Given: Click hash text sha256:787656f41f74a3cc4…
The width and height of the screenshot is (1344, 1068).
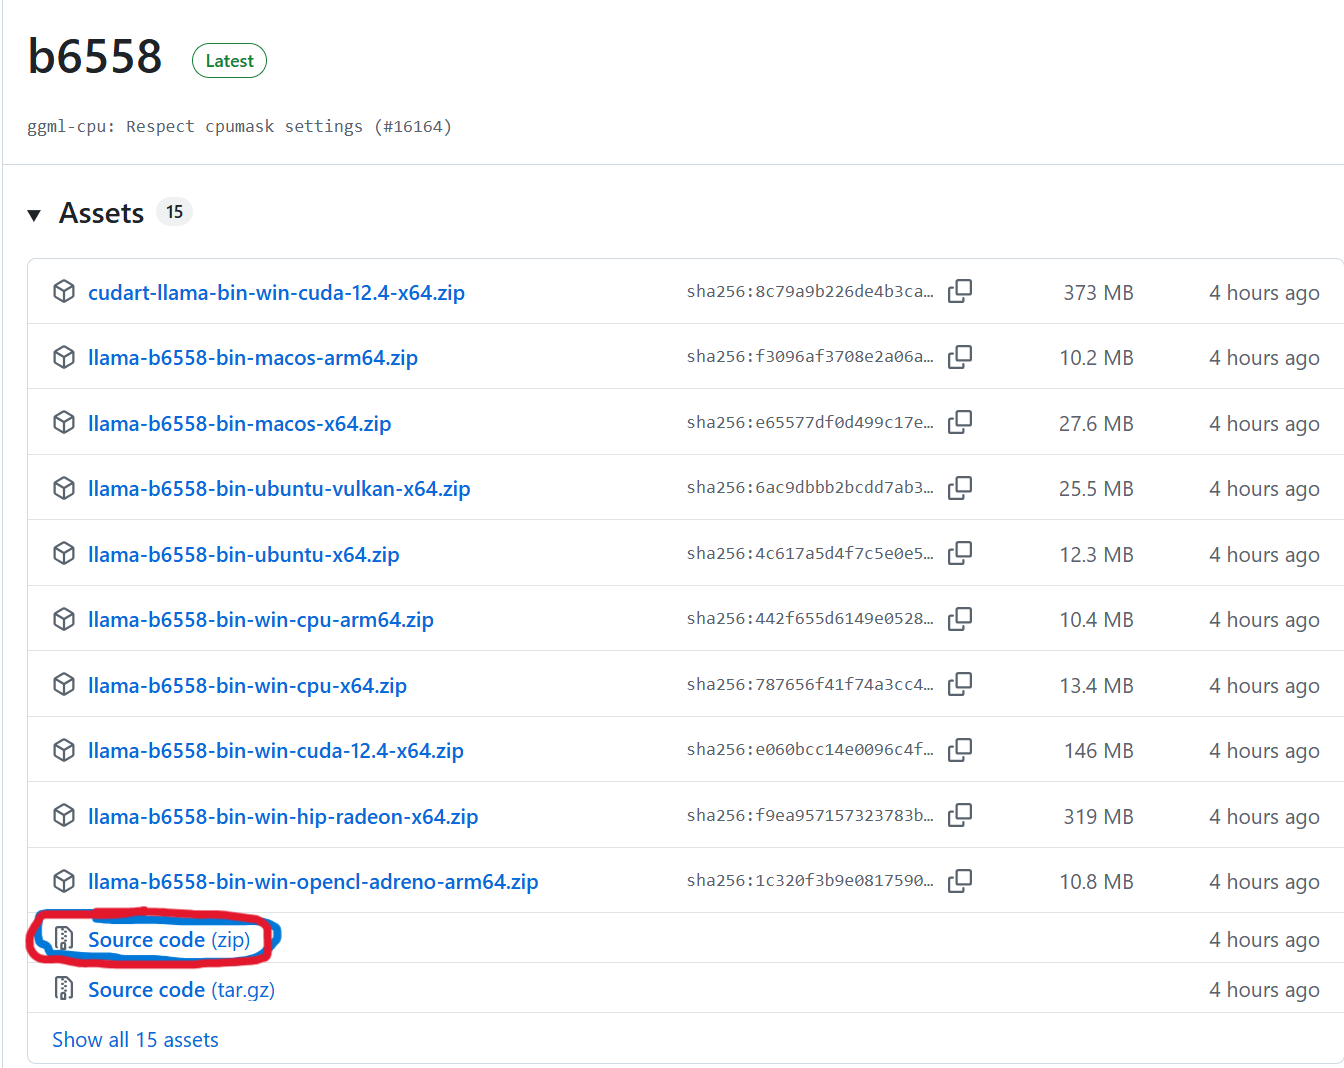Looking at the screenshot, I should [810, 685].
